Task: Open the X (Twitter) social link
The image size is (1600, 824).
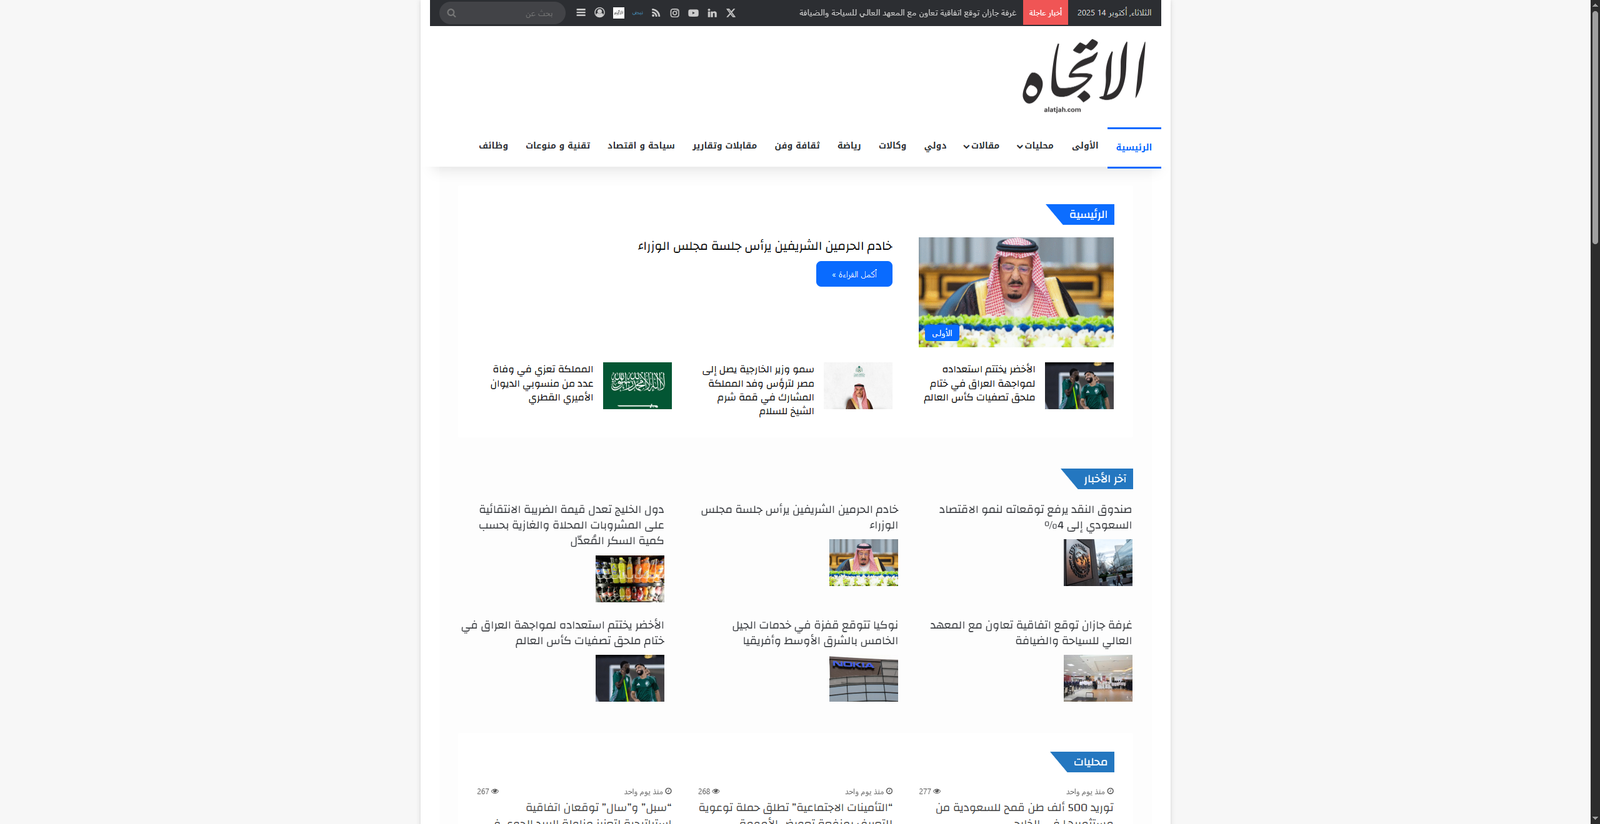Action: [x=731, y=13]
